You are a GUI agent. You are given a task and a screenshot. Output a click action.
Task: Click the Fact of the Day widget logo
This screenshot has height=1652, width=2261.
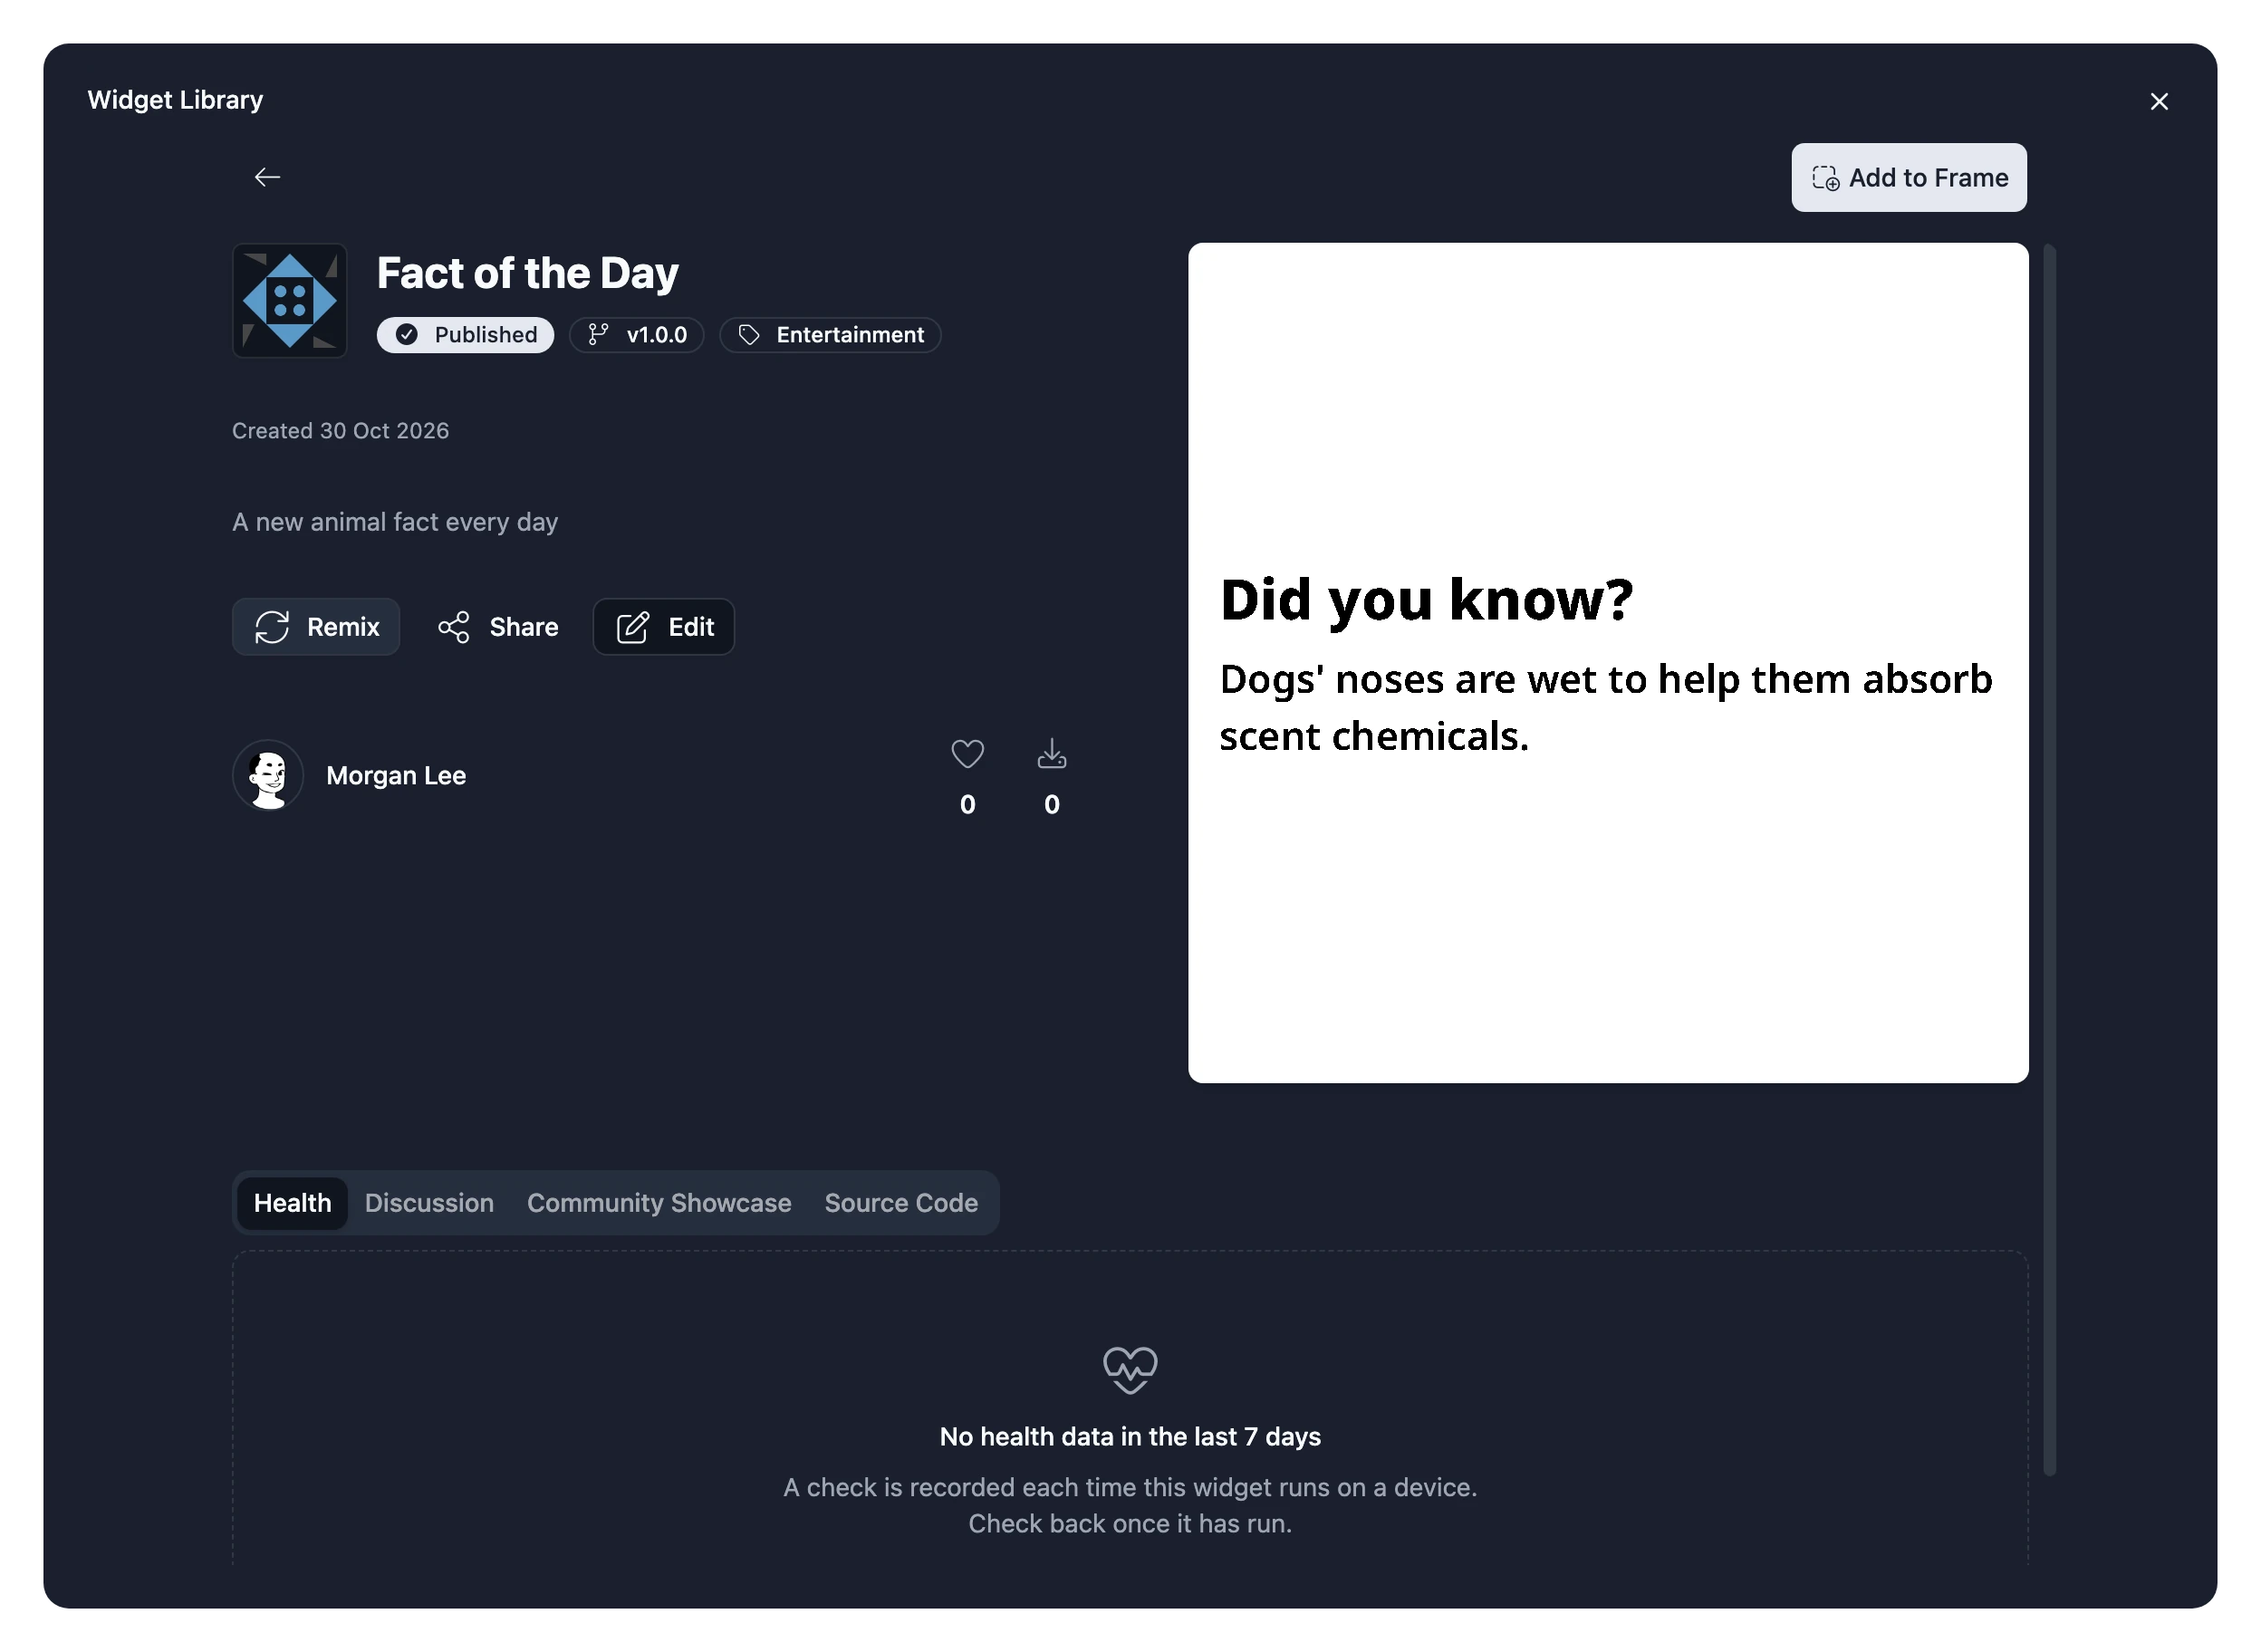[290, 300]
